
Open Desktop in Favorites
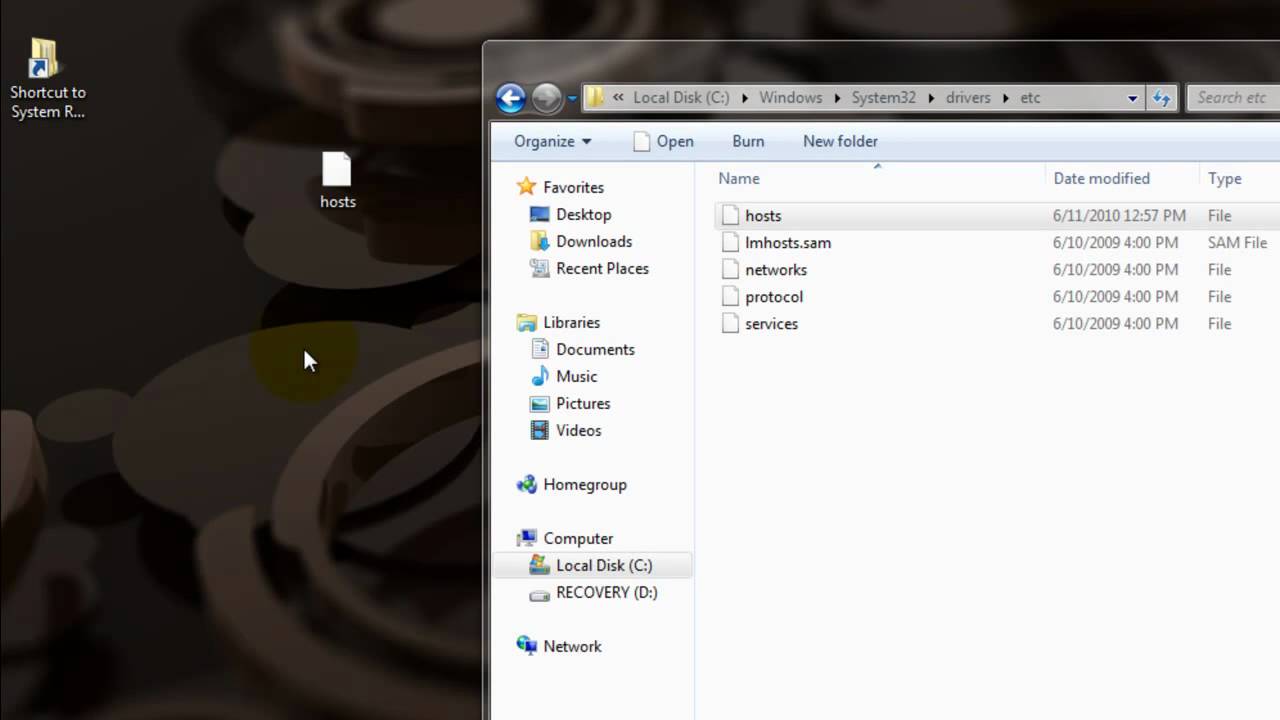[583, 214]
